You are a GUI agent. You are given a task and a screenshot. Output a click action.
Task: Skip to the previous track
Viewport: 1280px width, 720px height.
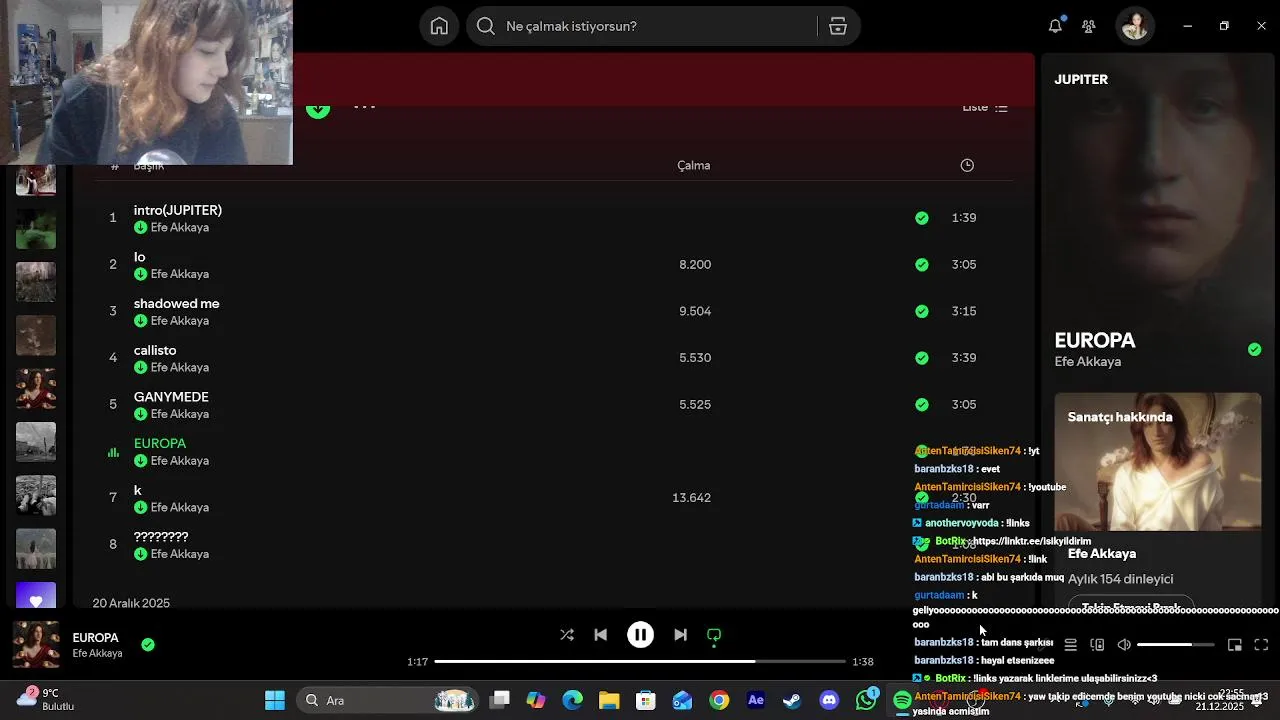pos(600,635)
